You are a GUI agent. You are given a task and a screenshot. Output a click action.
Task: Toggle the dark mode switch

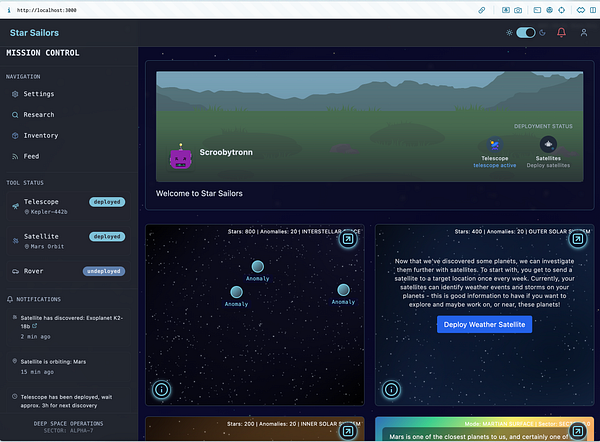[525, 33]
